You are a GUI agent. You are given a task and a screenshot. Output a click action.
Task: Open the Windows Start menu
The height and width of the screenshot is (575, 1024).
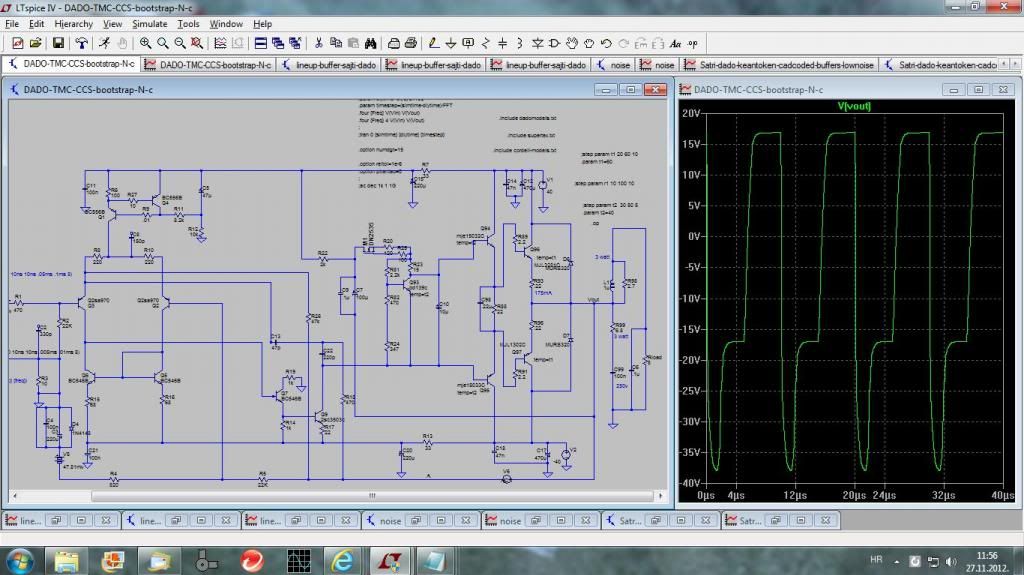(x=20, y=561)
